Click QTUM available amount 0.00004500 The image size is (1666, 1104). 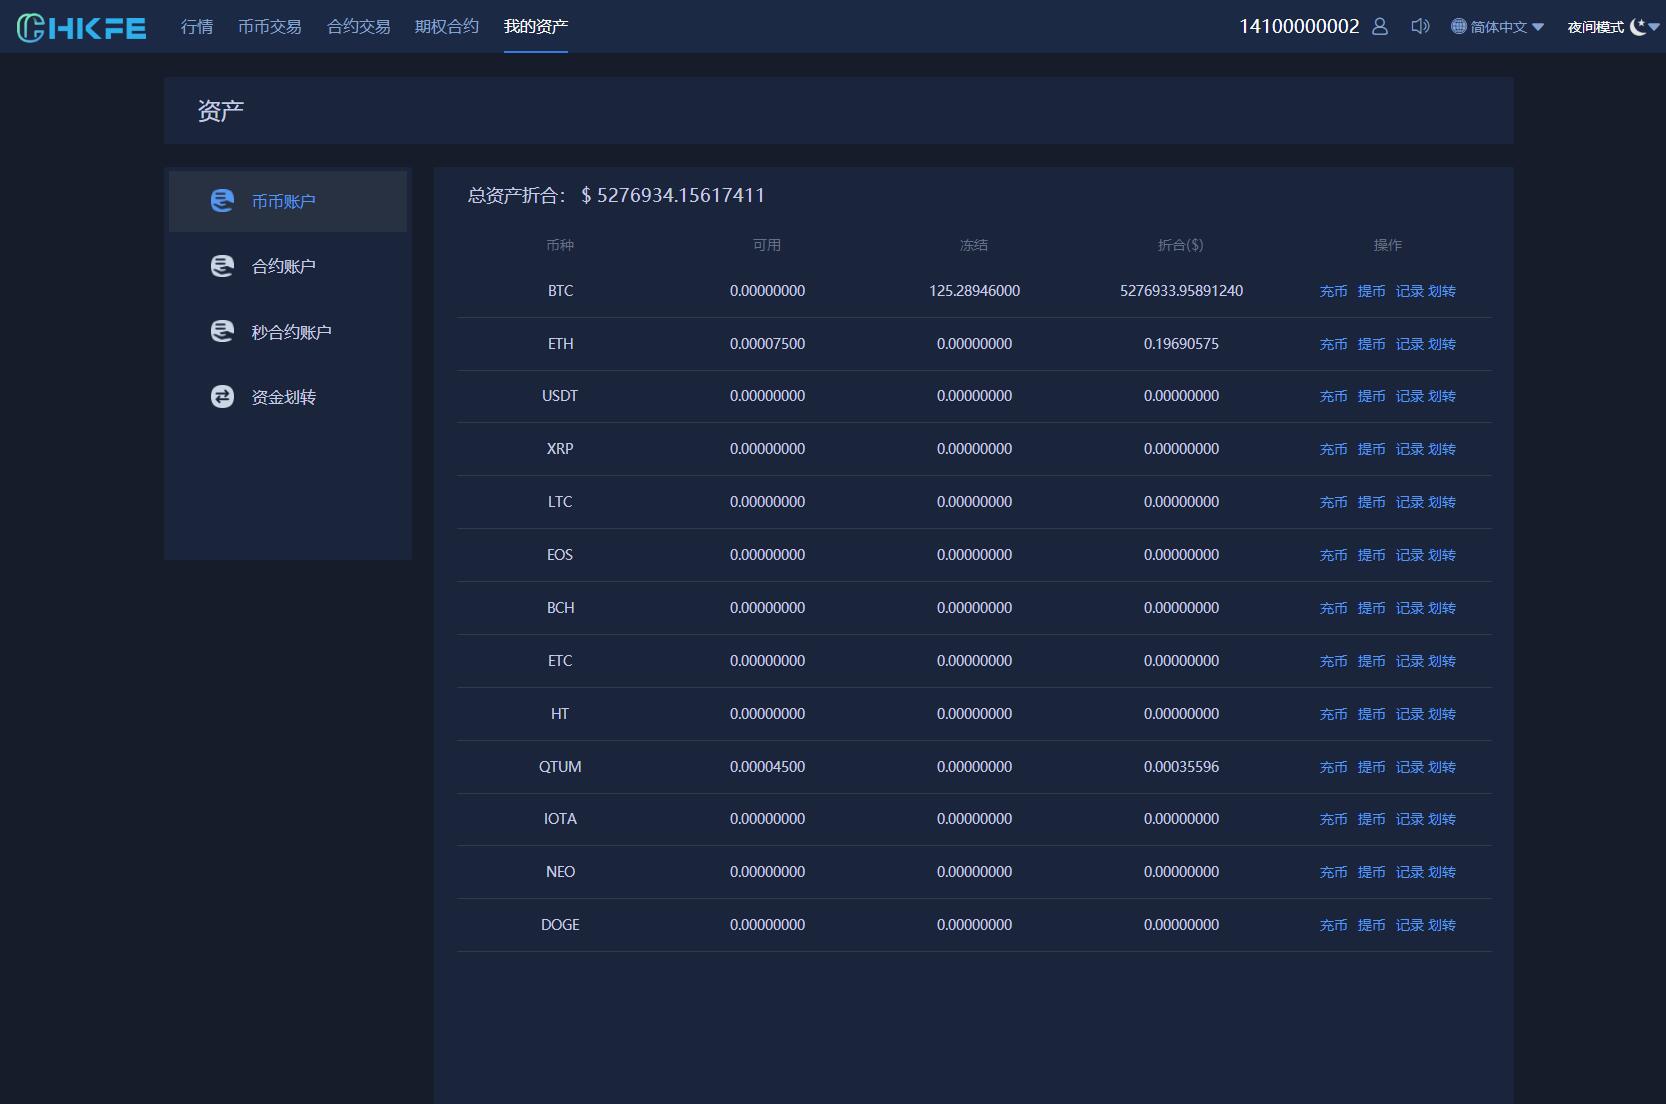[x=768, y=767]
